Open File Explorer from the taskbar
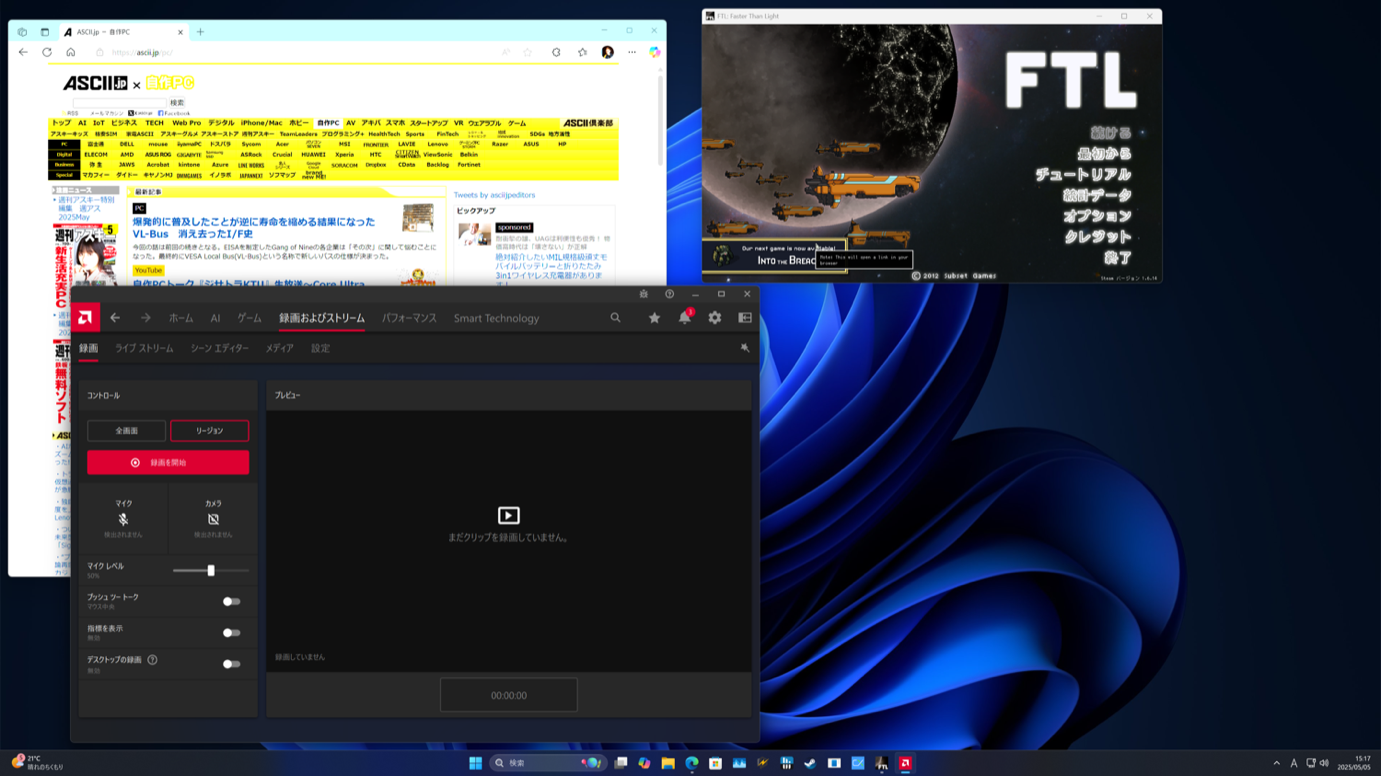1381x776 pixels. (668, 763)
